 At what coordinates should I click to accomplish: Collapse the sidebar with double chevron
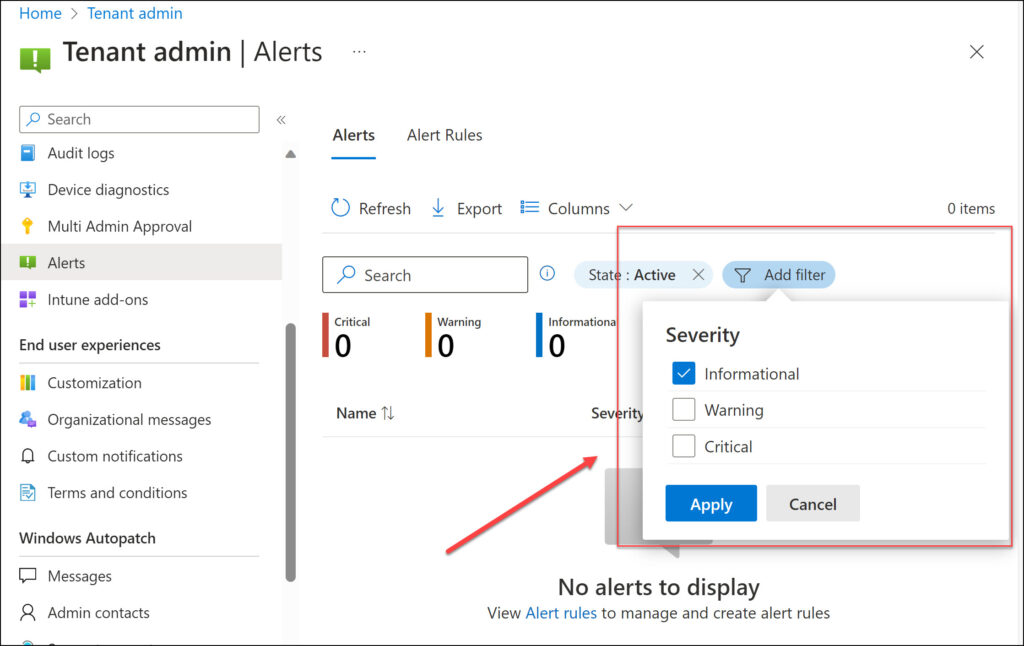coord(281,120)
